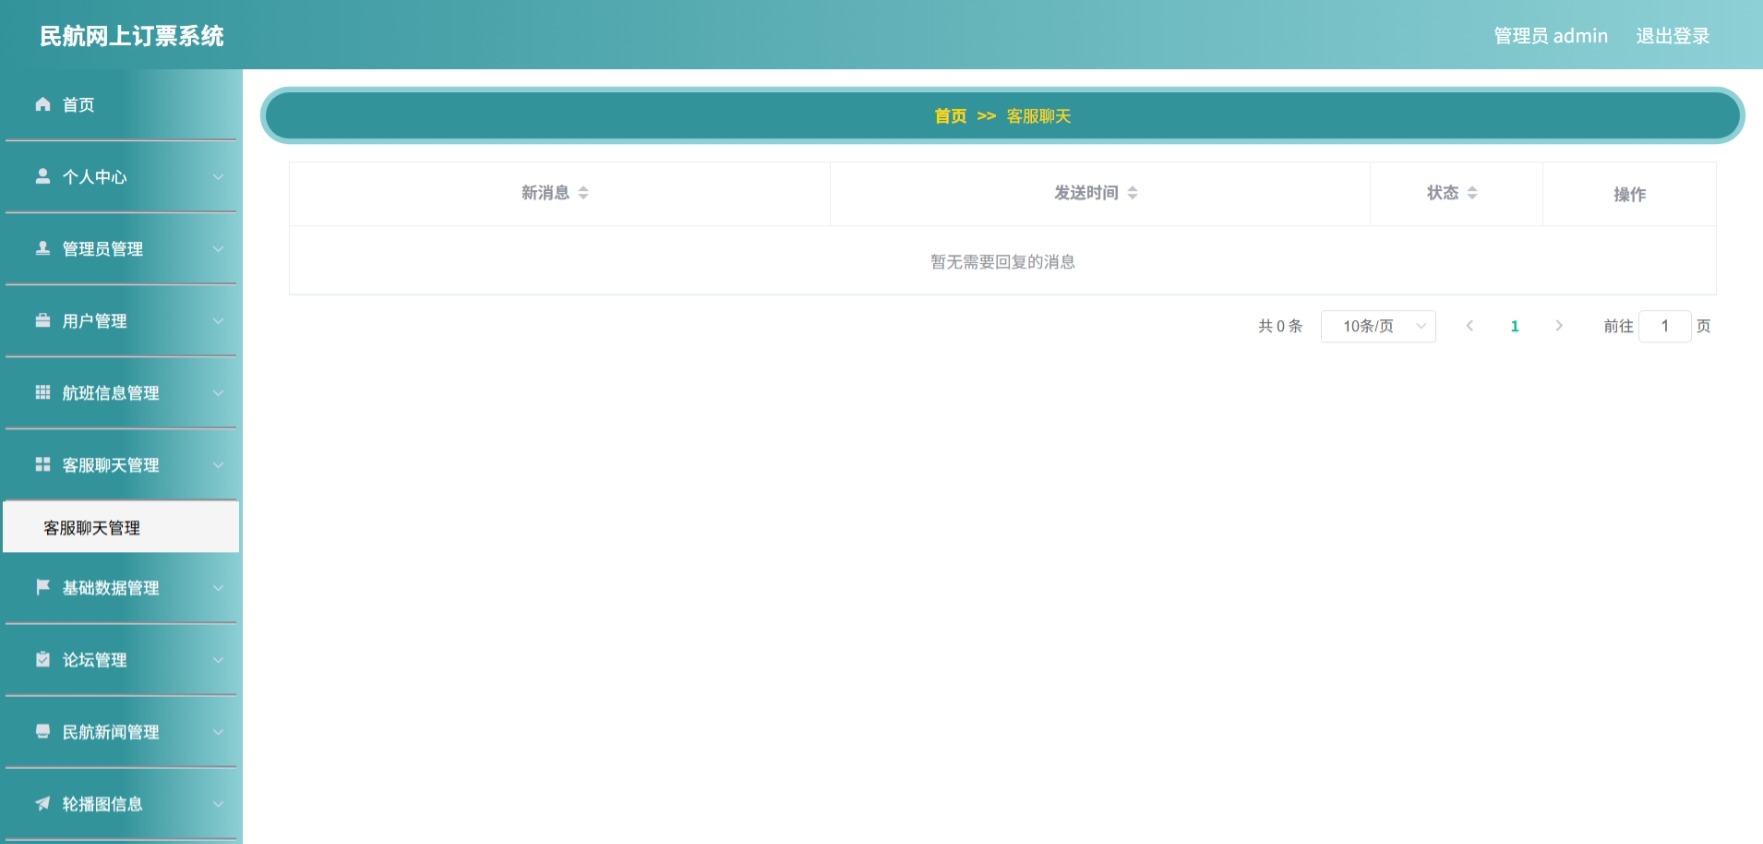Click the 民航网上订票系统 title
1763x844 pixels.
coord(132,36)
